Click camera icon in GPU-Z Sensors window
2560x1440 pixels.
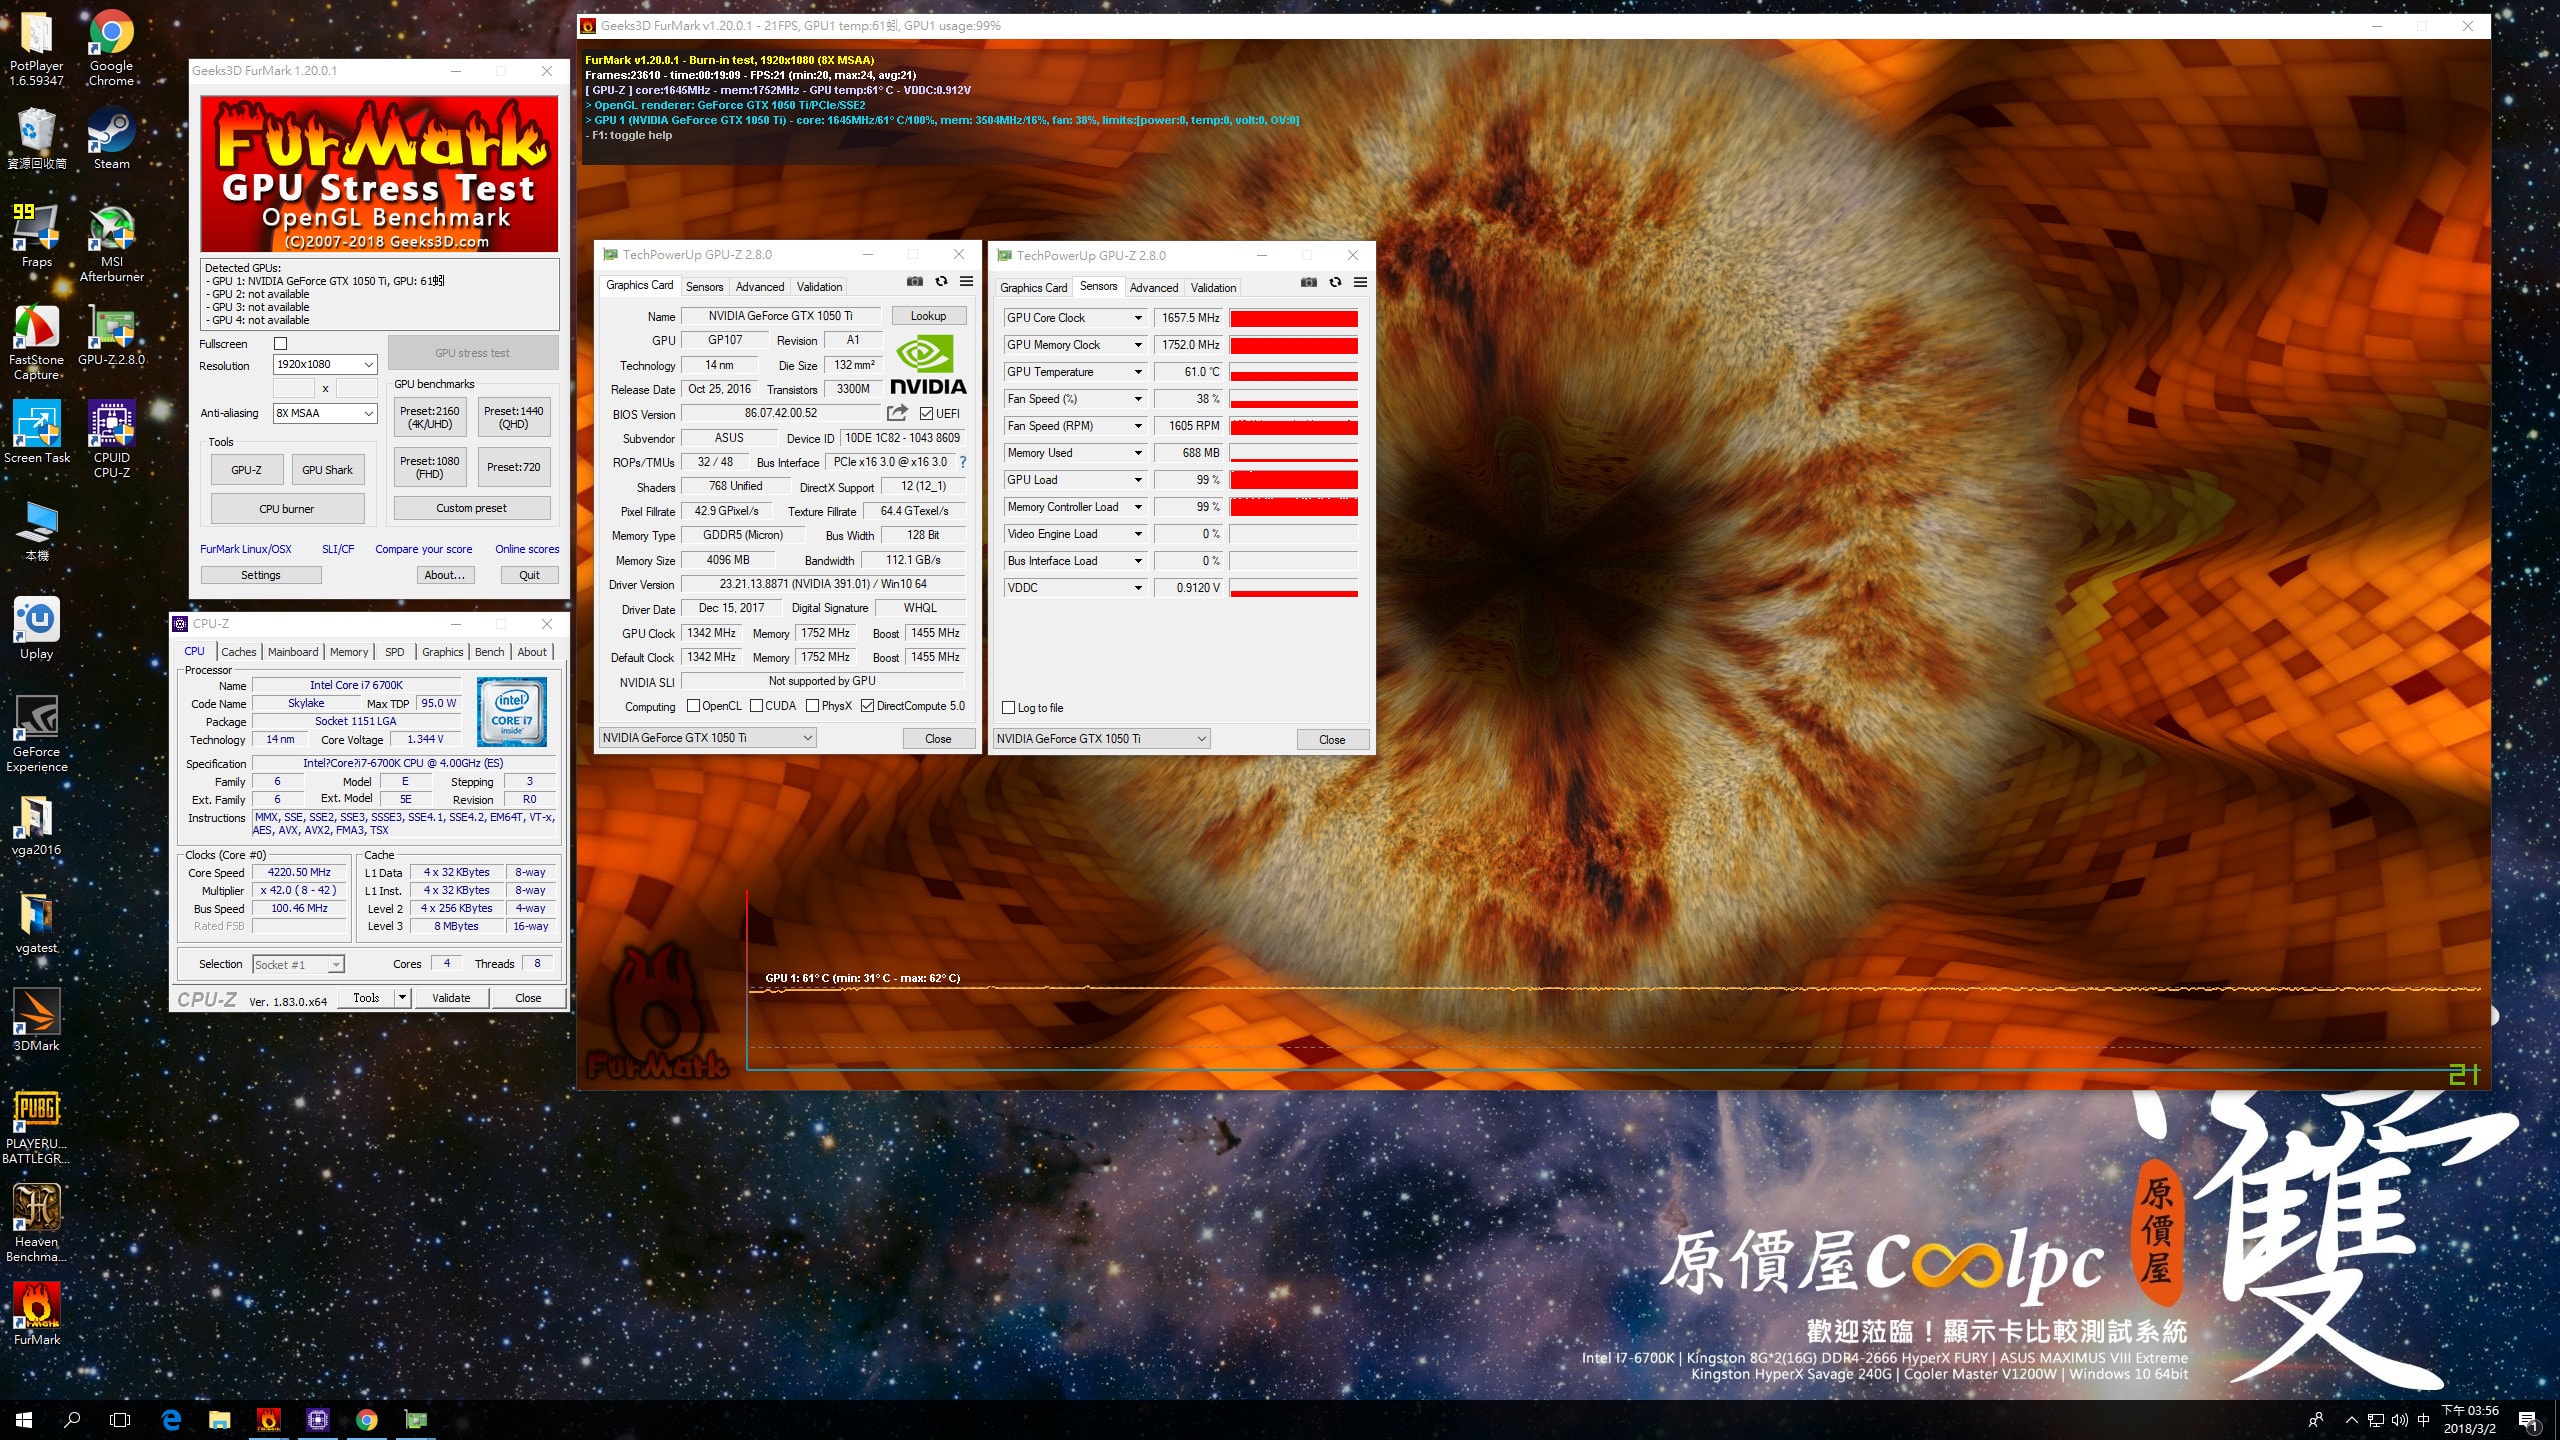coord(1308,283)
